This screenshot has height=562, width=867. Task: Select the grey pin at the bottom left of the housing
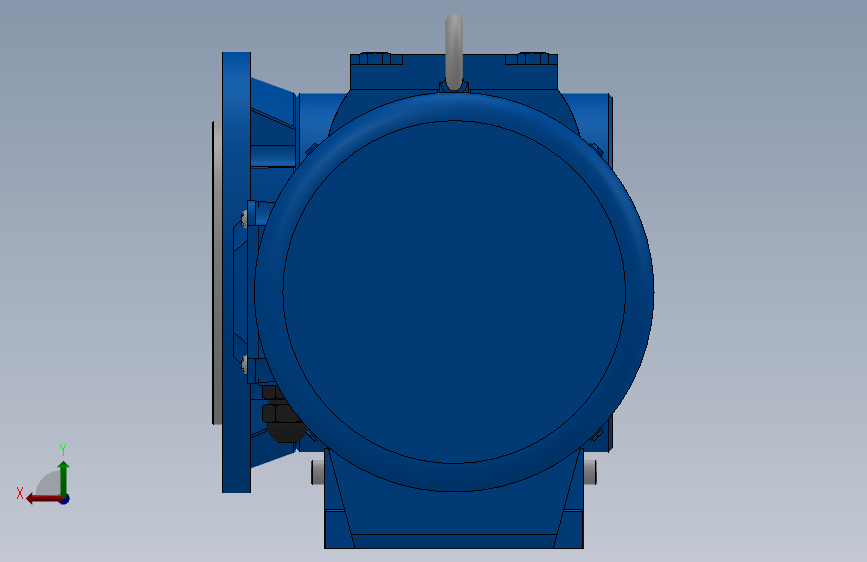tap(318, 472)
